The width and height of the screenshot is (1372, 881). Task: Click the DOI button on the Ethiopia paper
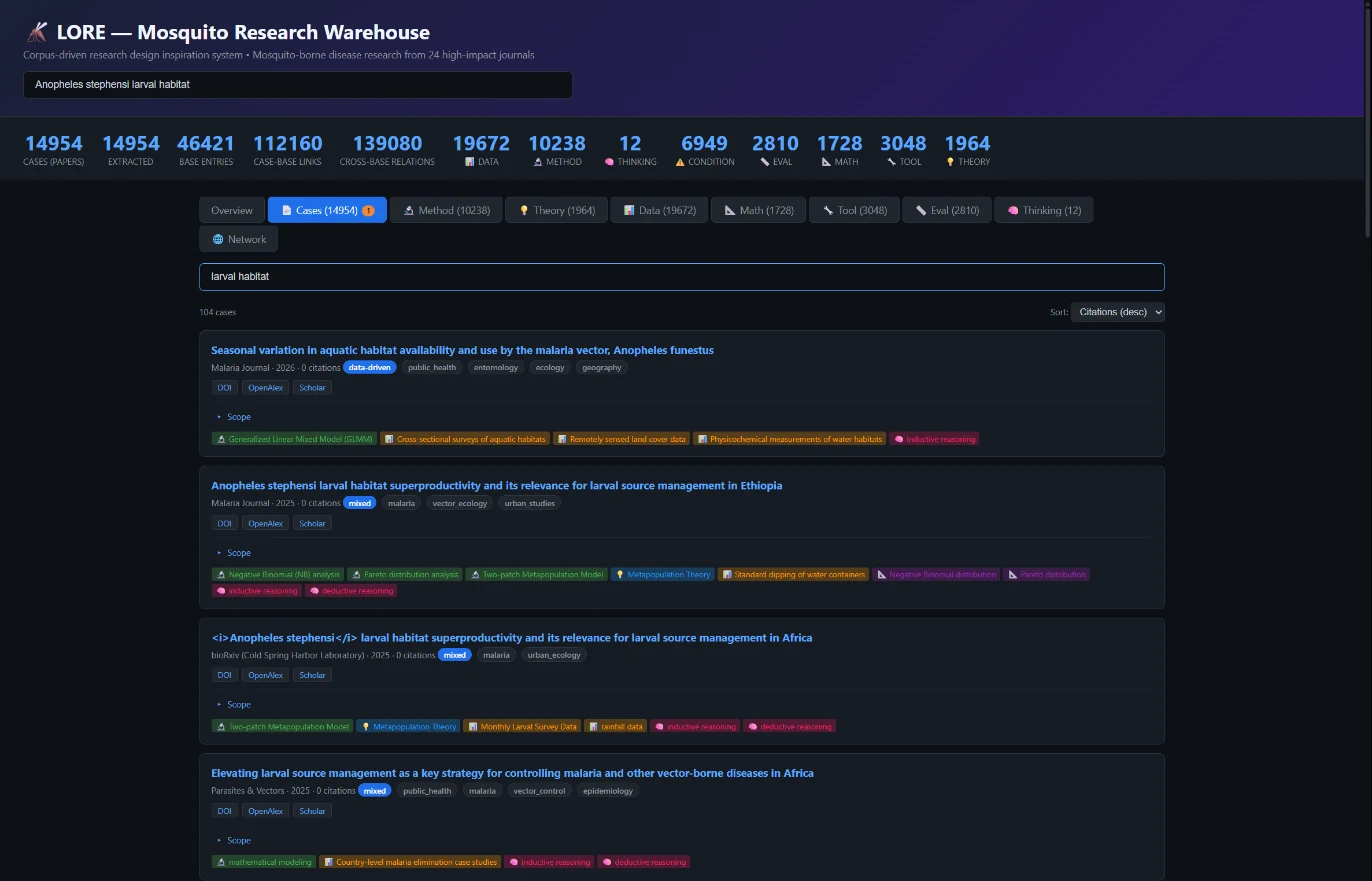224,523
